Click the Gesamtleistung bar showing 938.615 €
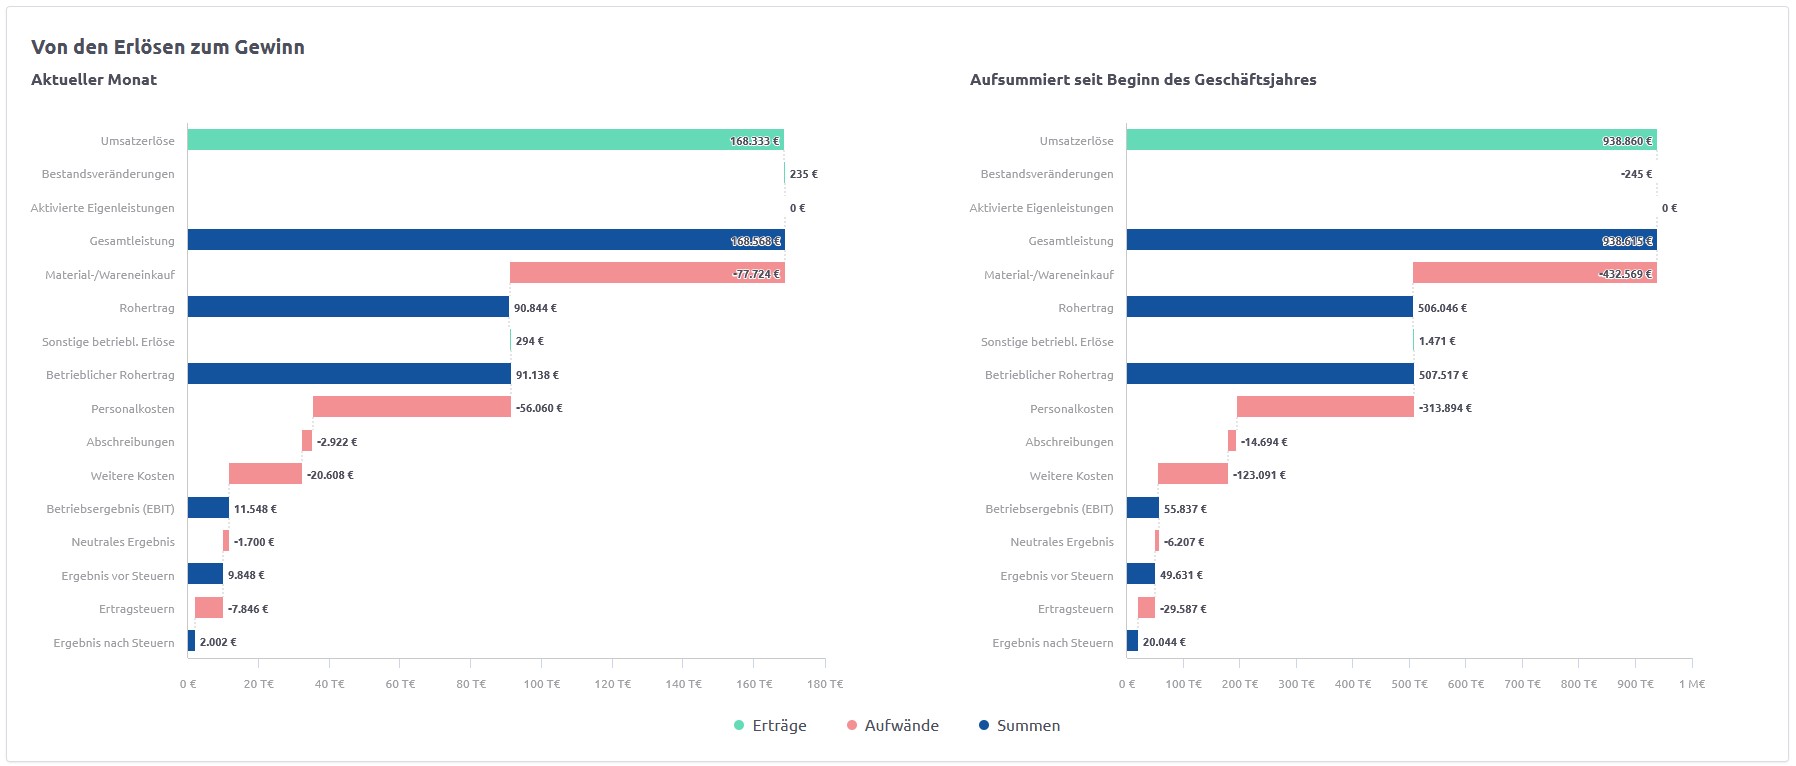 pos(1392,240)
